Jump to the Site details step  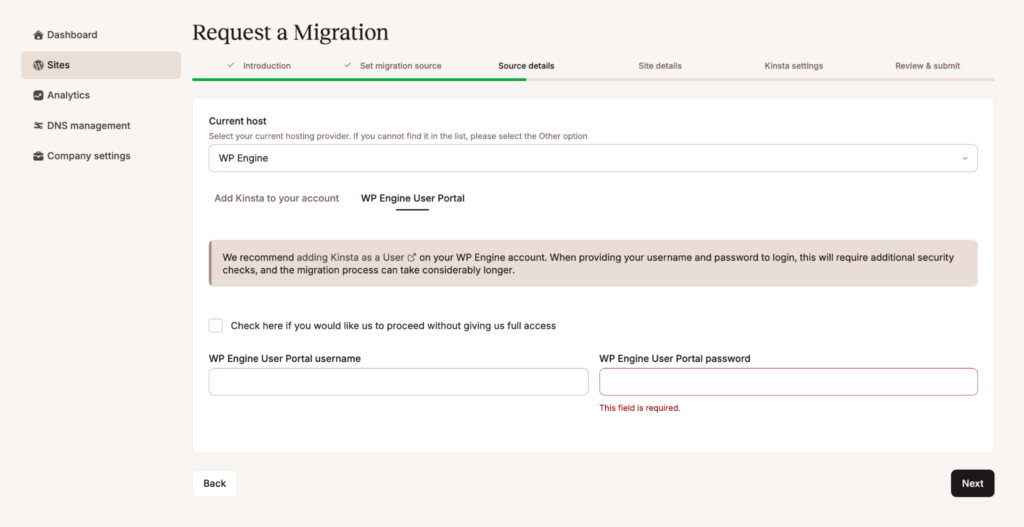[x=660, y=66]
